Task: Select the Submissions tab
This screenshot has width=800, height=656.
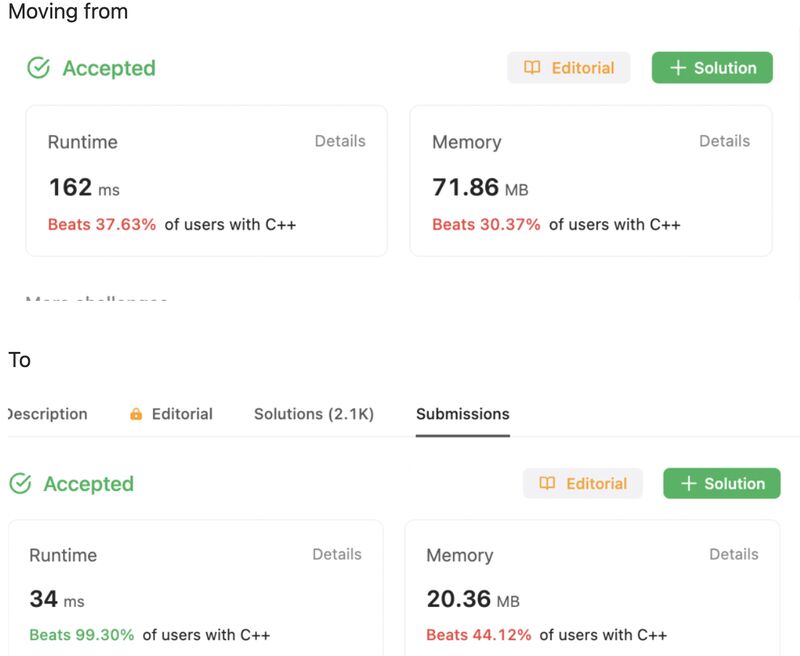Action: (463, 414)
